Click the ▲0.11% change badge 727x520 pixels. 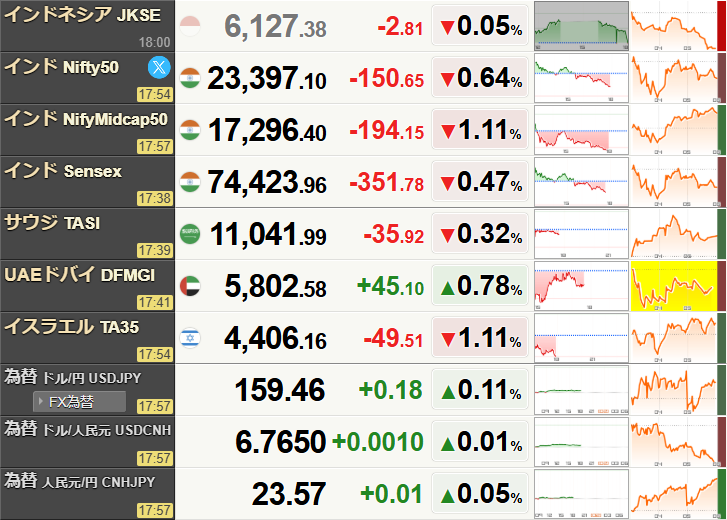click(x=480, y=389)
